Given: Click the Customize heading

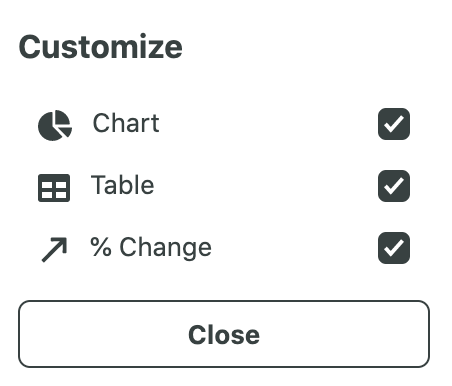Looking at the screenshot, I should [x=101, y=47].
